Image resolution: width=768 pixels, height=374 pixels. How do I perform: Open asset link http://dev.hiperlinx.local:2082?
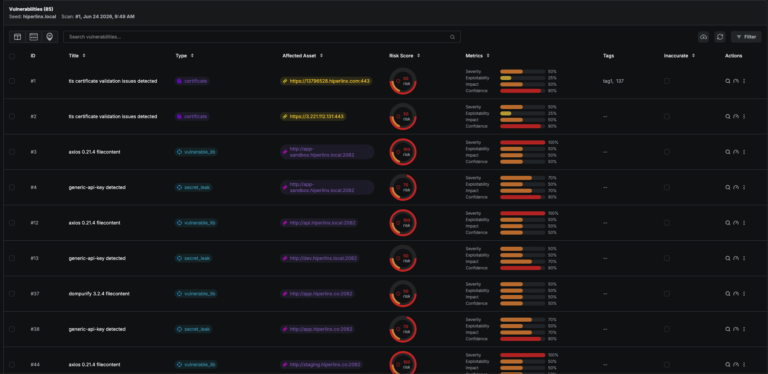click(320, 258)
